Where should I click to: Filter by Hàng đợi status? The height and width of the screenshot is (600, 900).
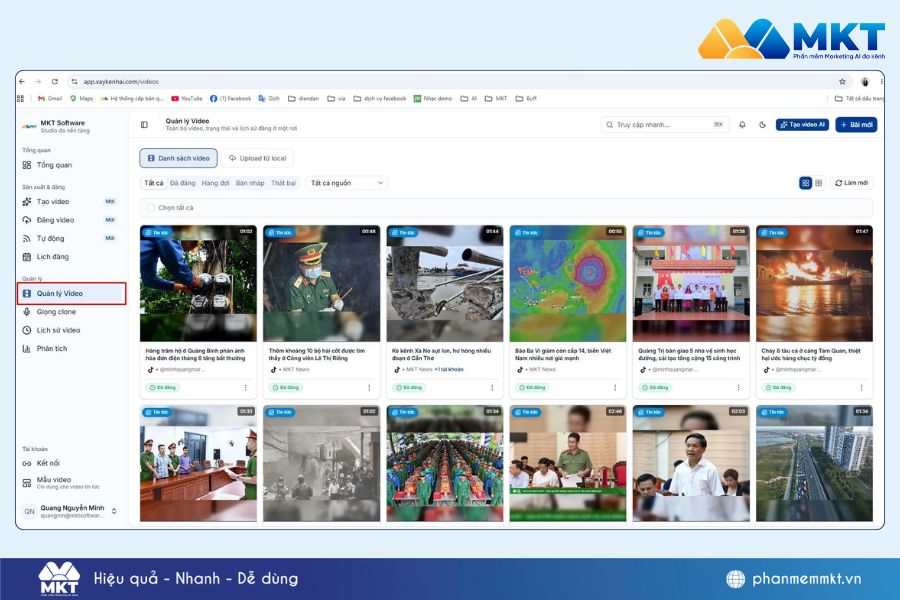[215, 183]
